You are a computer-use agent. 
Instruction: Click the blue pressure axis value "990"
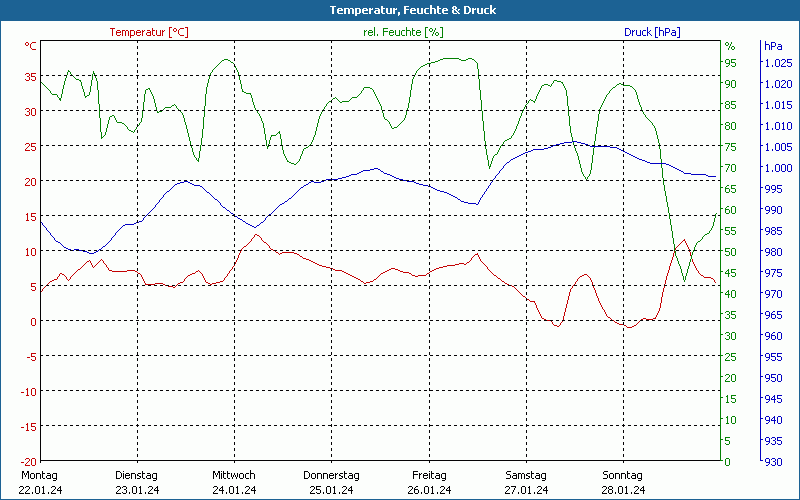coord(773,210)
